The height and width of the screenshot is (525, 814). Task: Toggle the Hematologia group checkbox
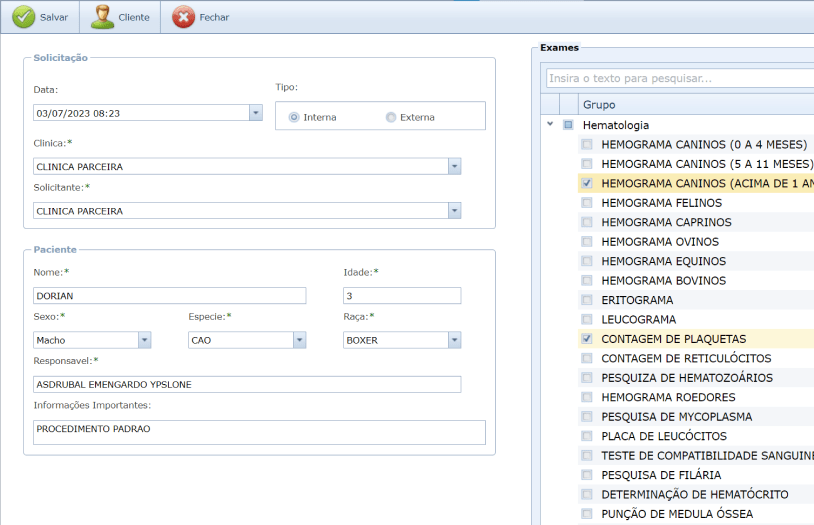pyautogui.click(x=568, y=125)
